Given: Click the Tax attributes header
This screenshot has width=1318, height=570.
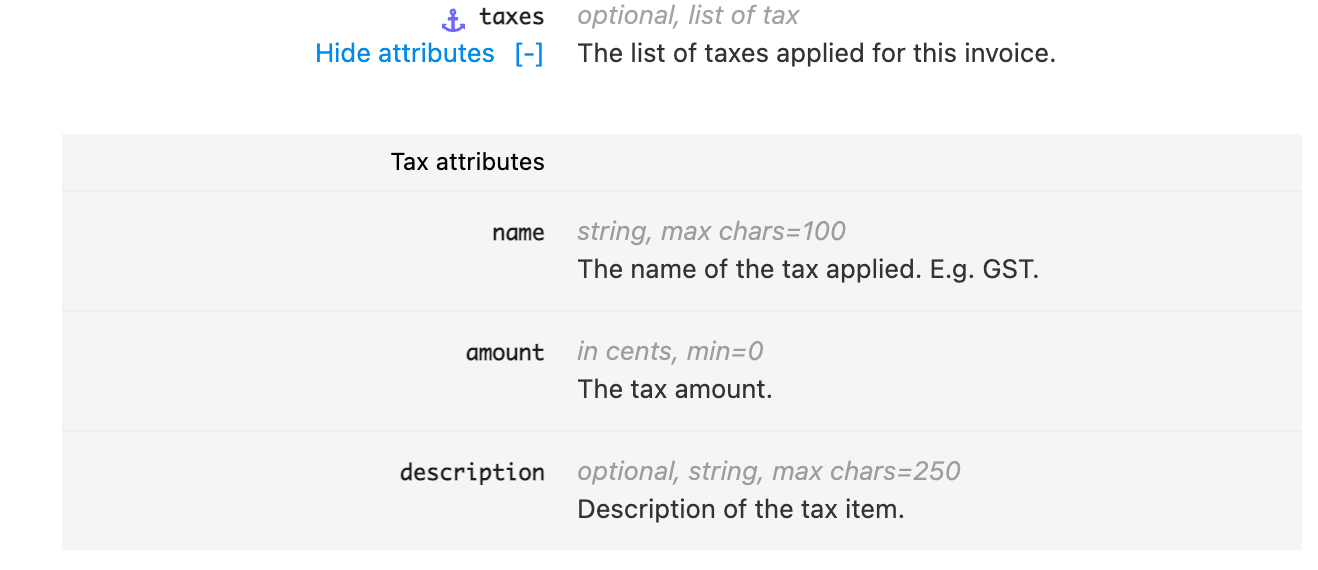Looking at the screenshot, I should click(468, 162).
